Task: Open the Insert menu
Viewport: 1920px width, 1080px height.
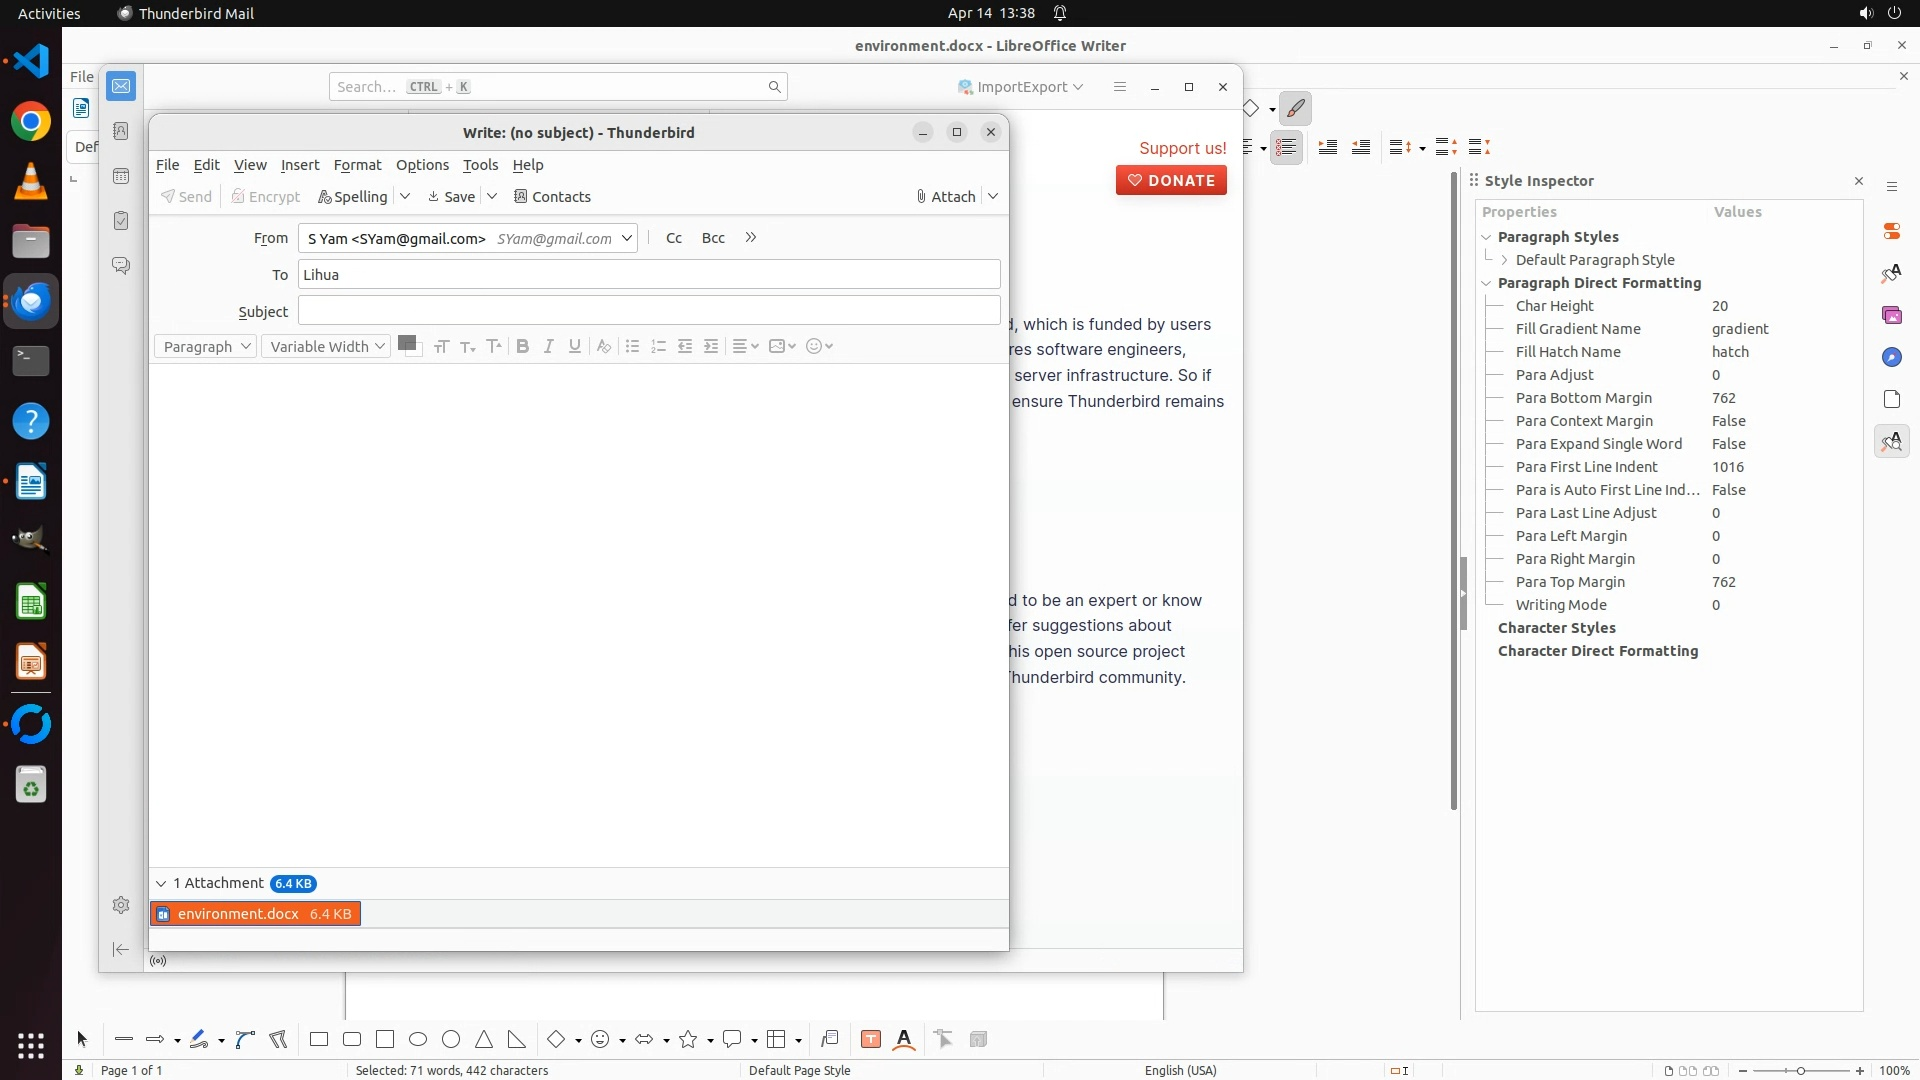Action: [x=300, y=165]
